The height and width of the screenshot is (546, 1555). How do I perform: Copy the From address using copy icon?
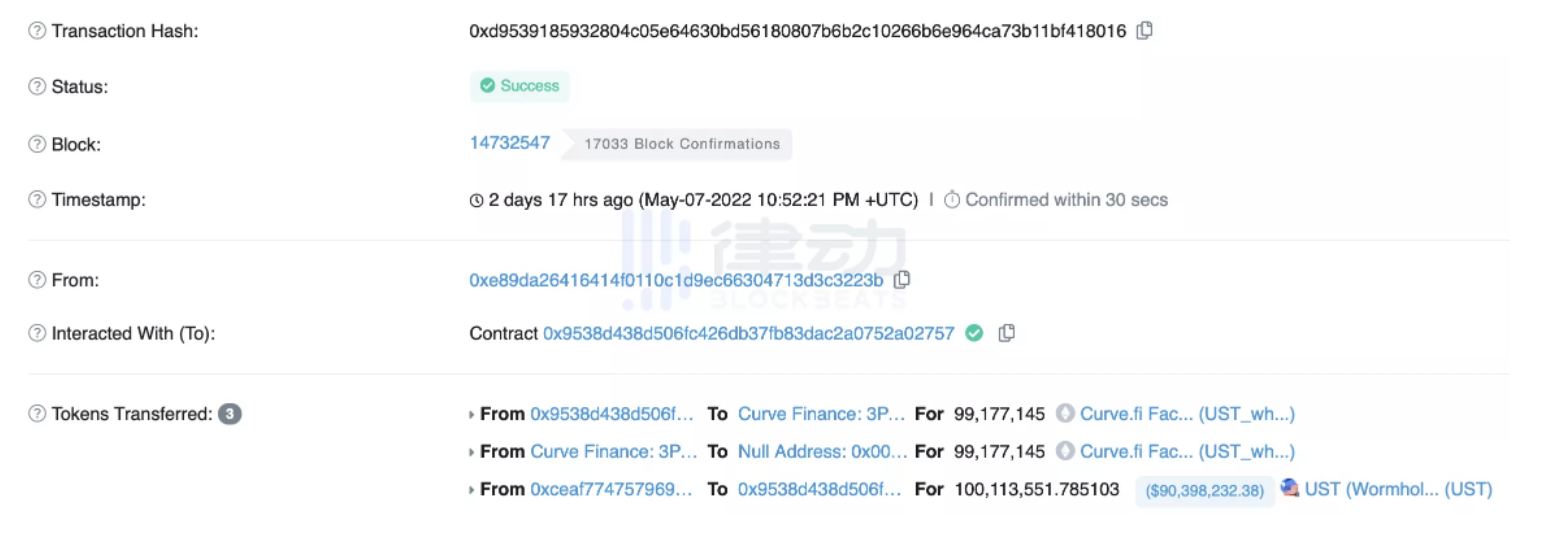click(x=902, y=279)
